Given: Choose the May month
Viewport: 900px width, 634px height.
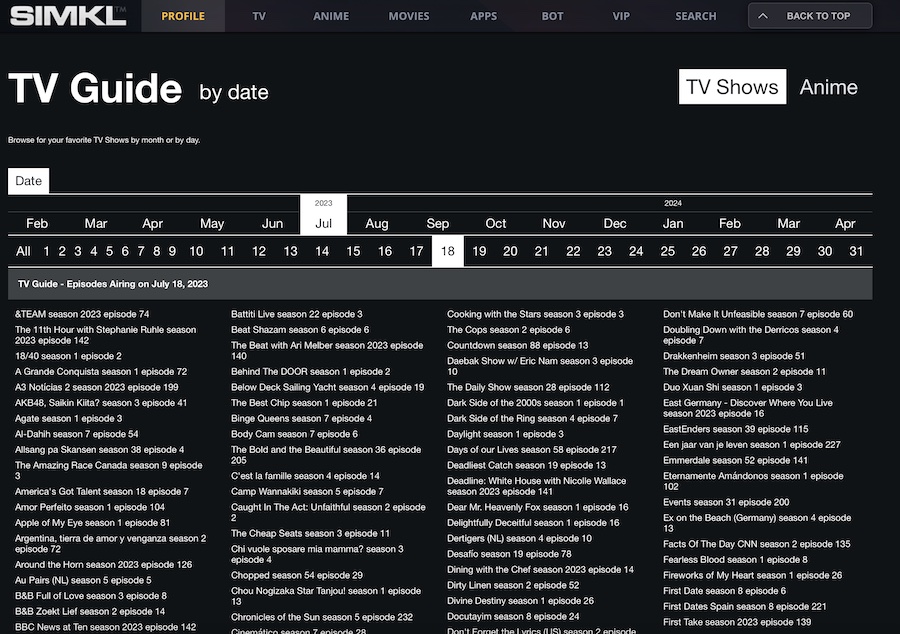Looking at the screenshot, I should point(212,223).
